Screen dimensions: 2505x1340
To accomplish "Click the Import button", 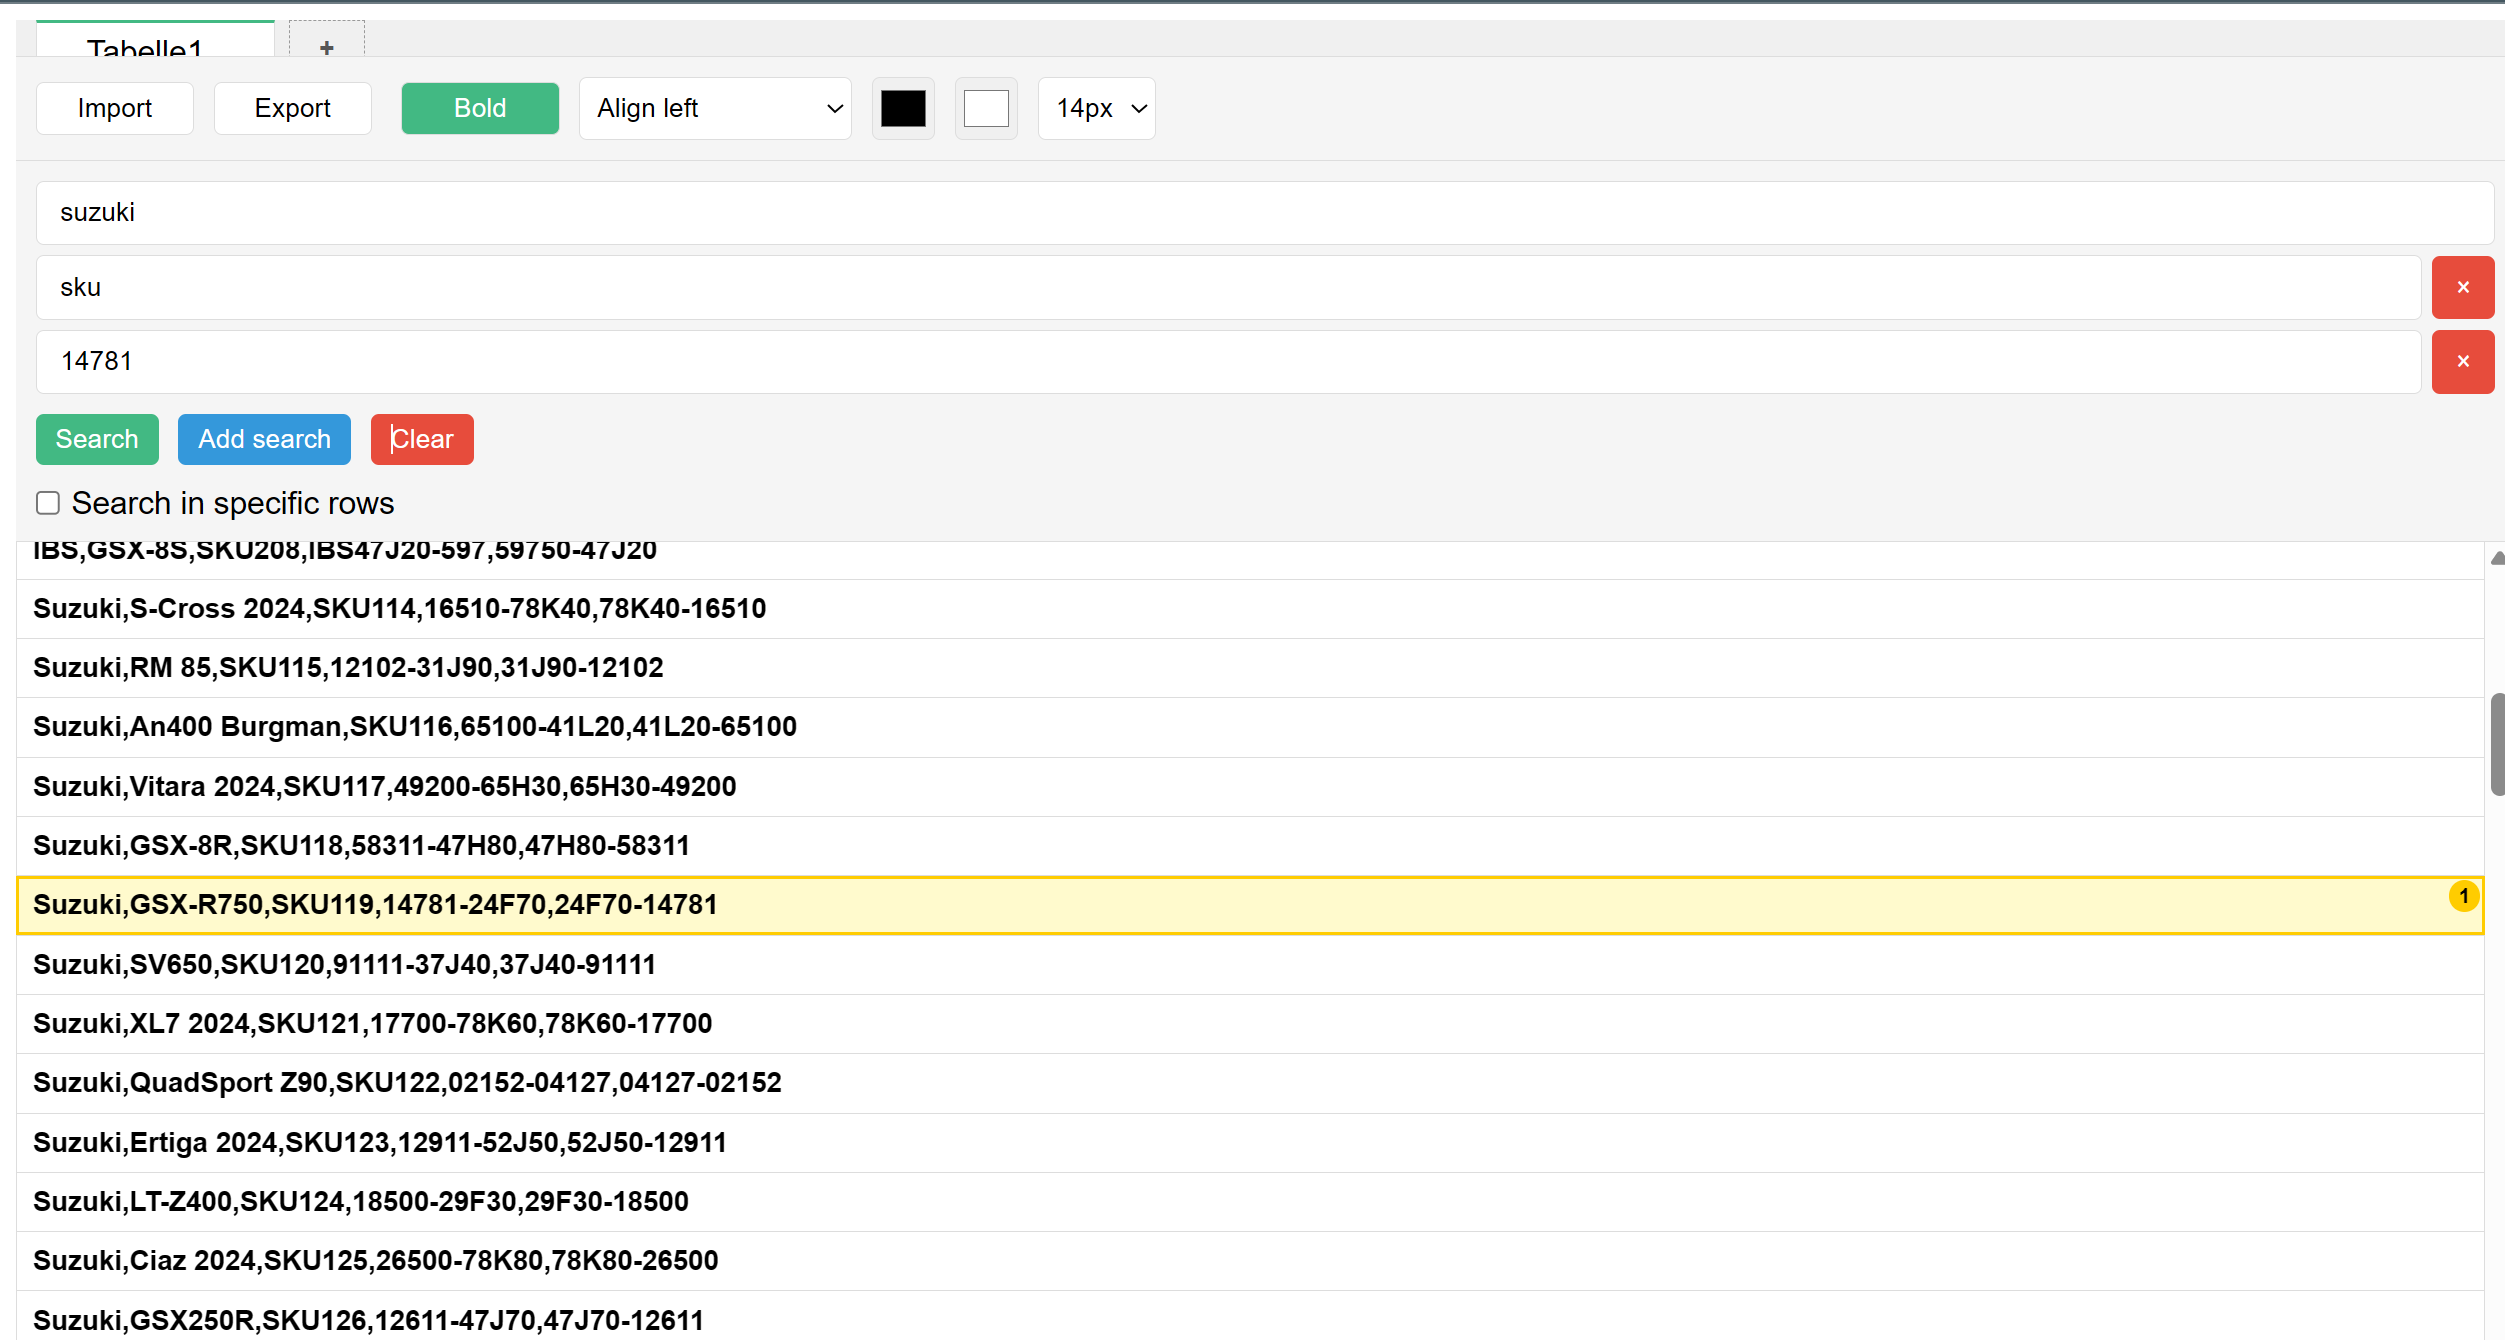I will tap(114, 108).
